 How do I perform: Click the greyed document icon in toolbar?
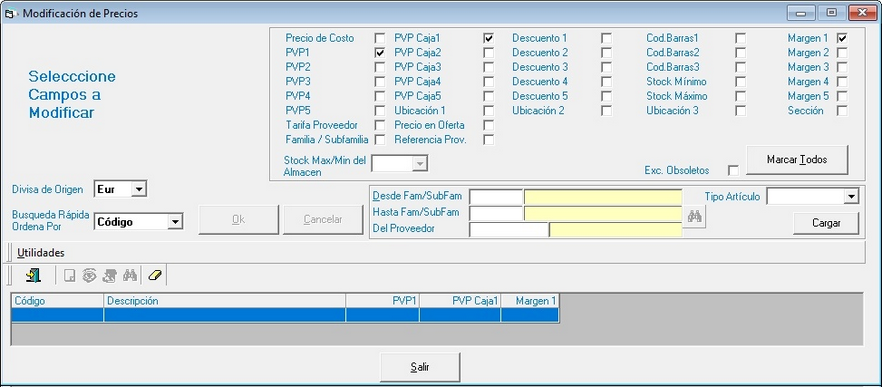pyautogui.click(x=70, y=276)
